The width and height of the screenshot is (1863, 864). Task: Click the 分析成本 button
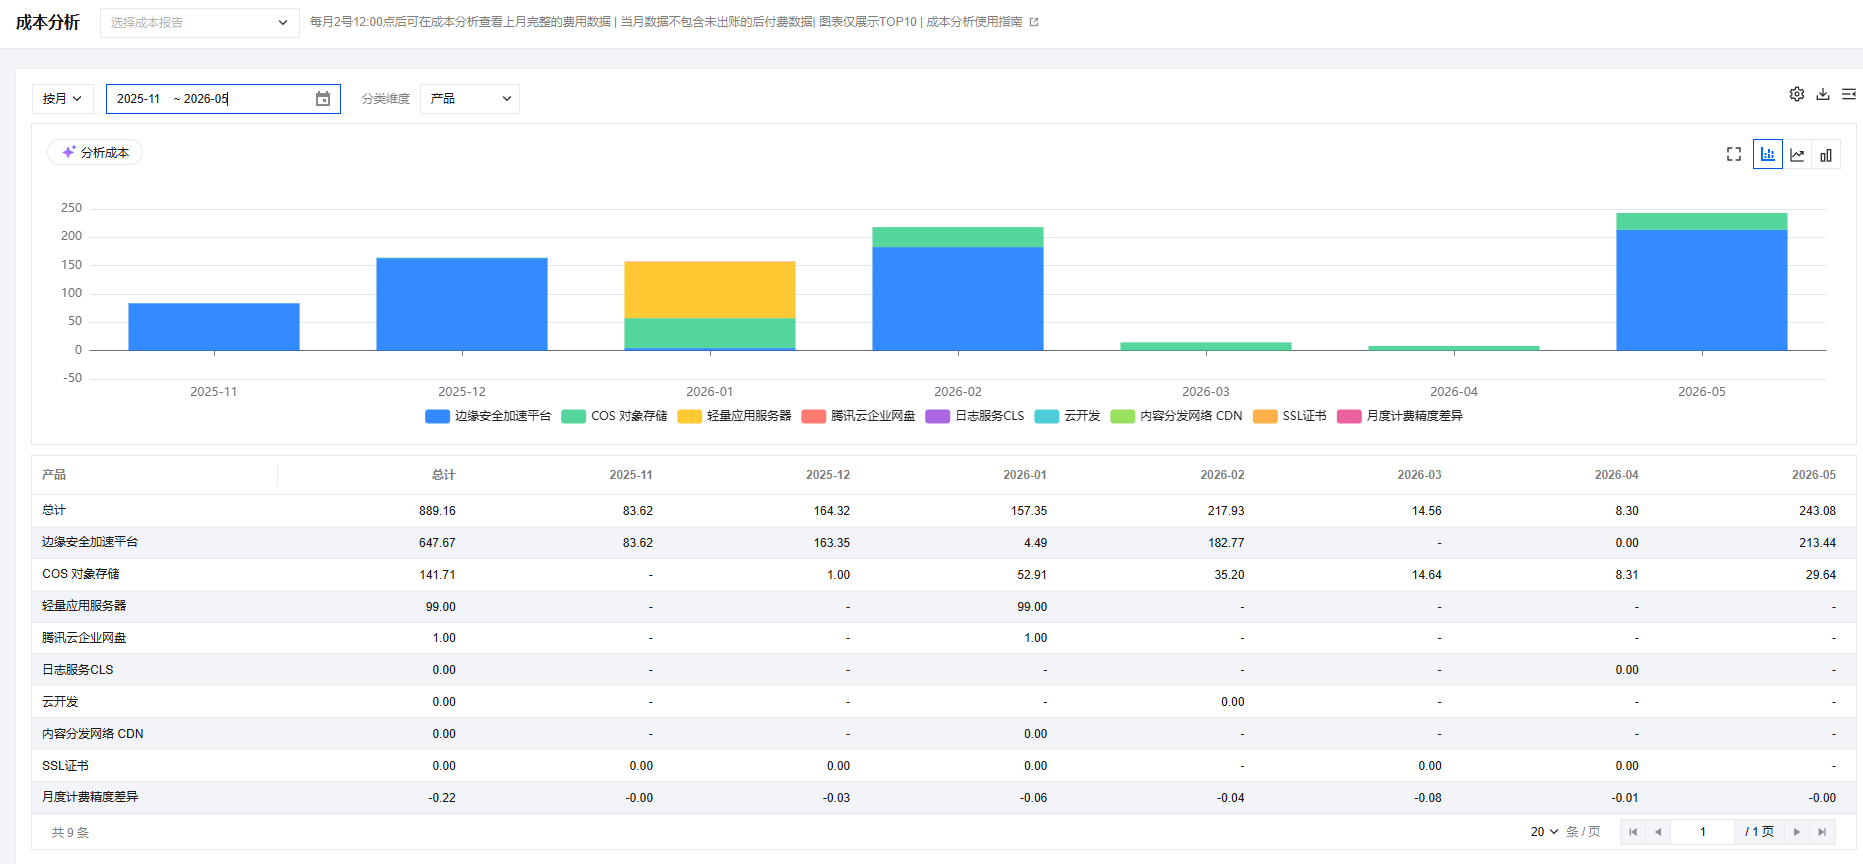pos(95,152)
